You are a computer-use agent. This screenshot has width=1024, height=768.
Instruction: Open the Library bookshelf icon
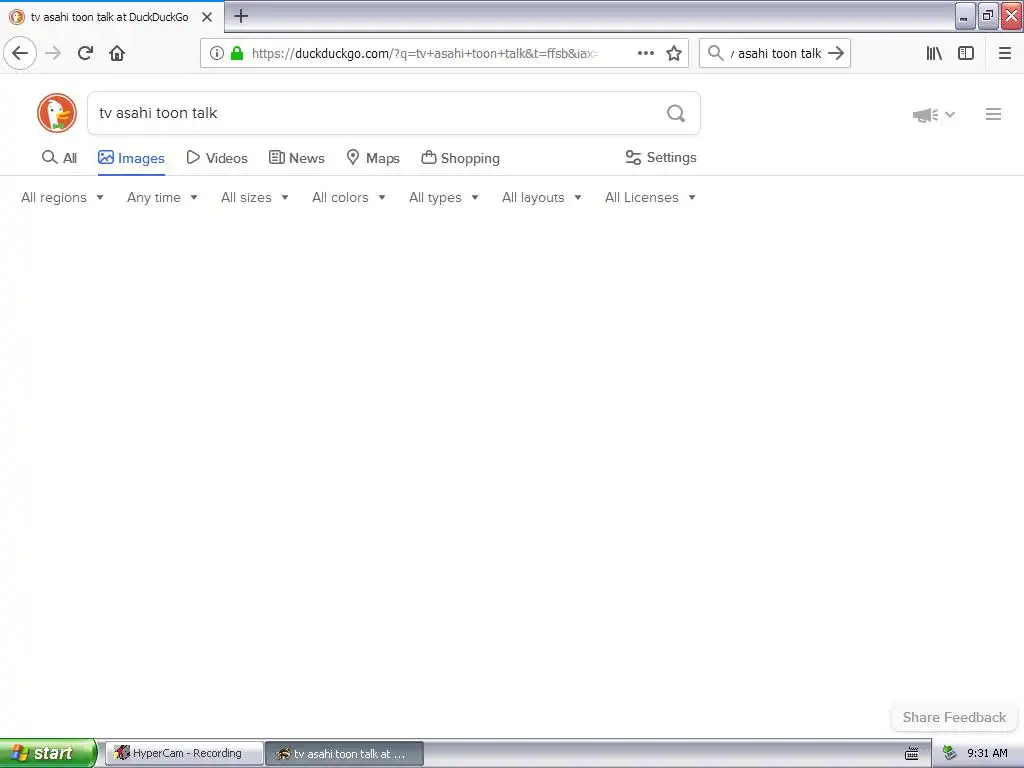pos(934,53)
